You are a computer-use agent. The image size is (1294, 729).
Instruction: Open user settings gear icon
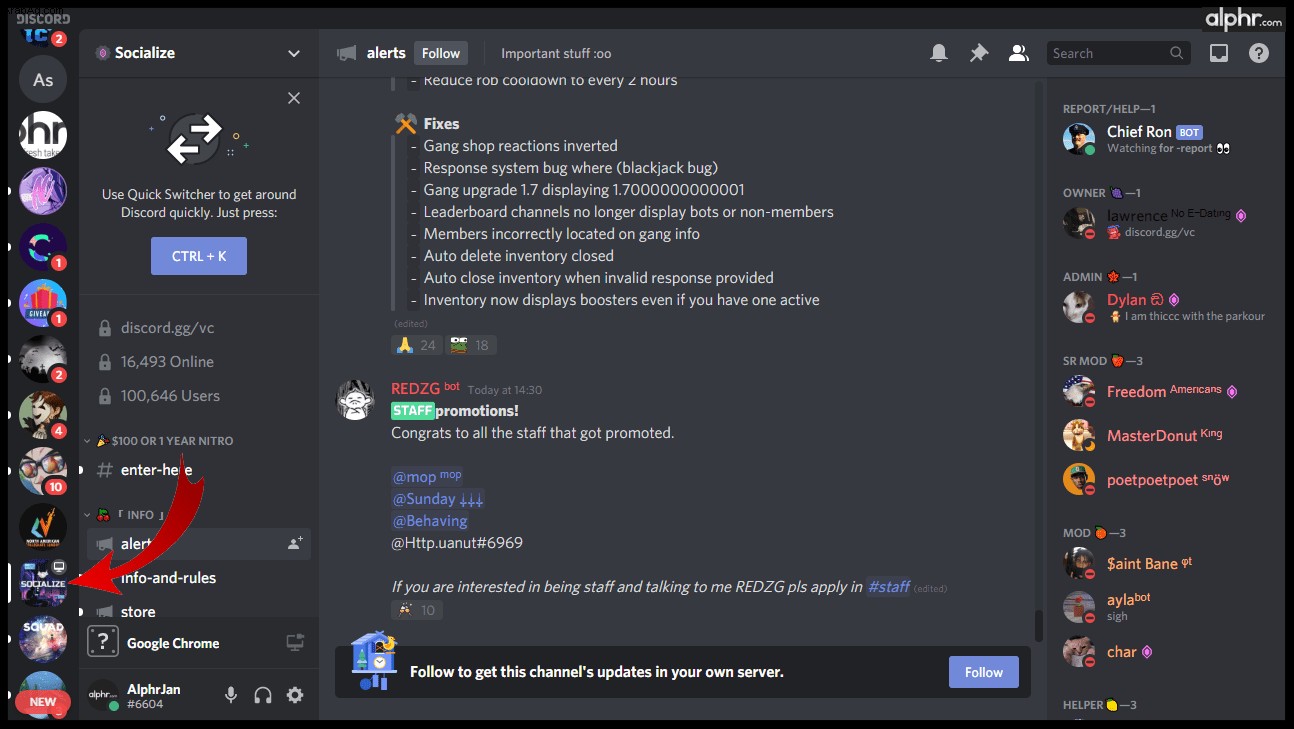tap(295, 695)
